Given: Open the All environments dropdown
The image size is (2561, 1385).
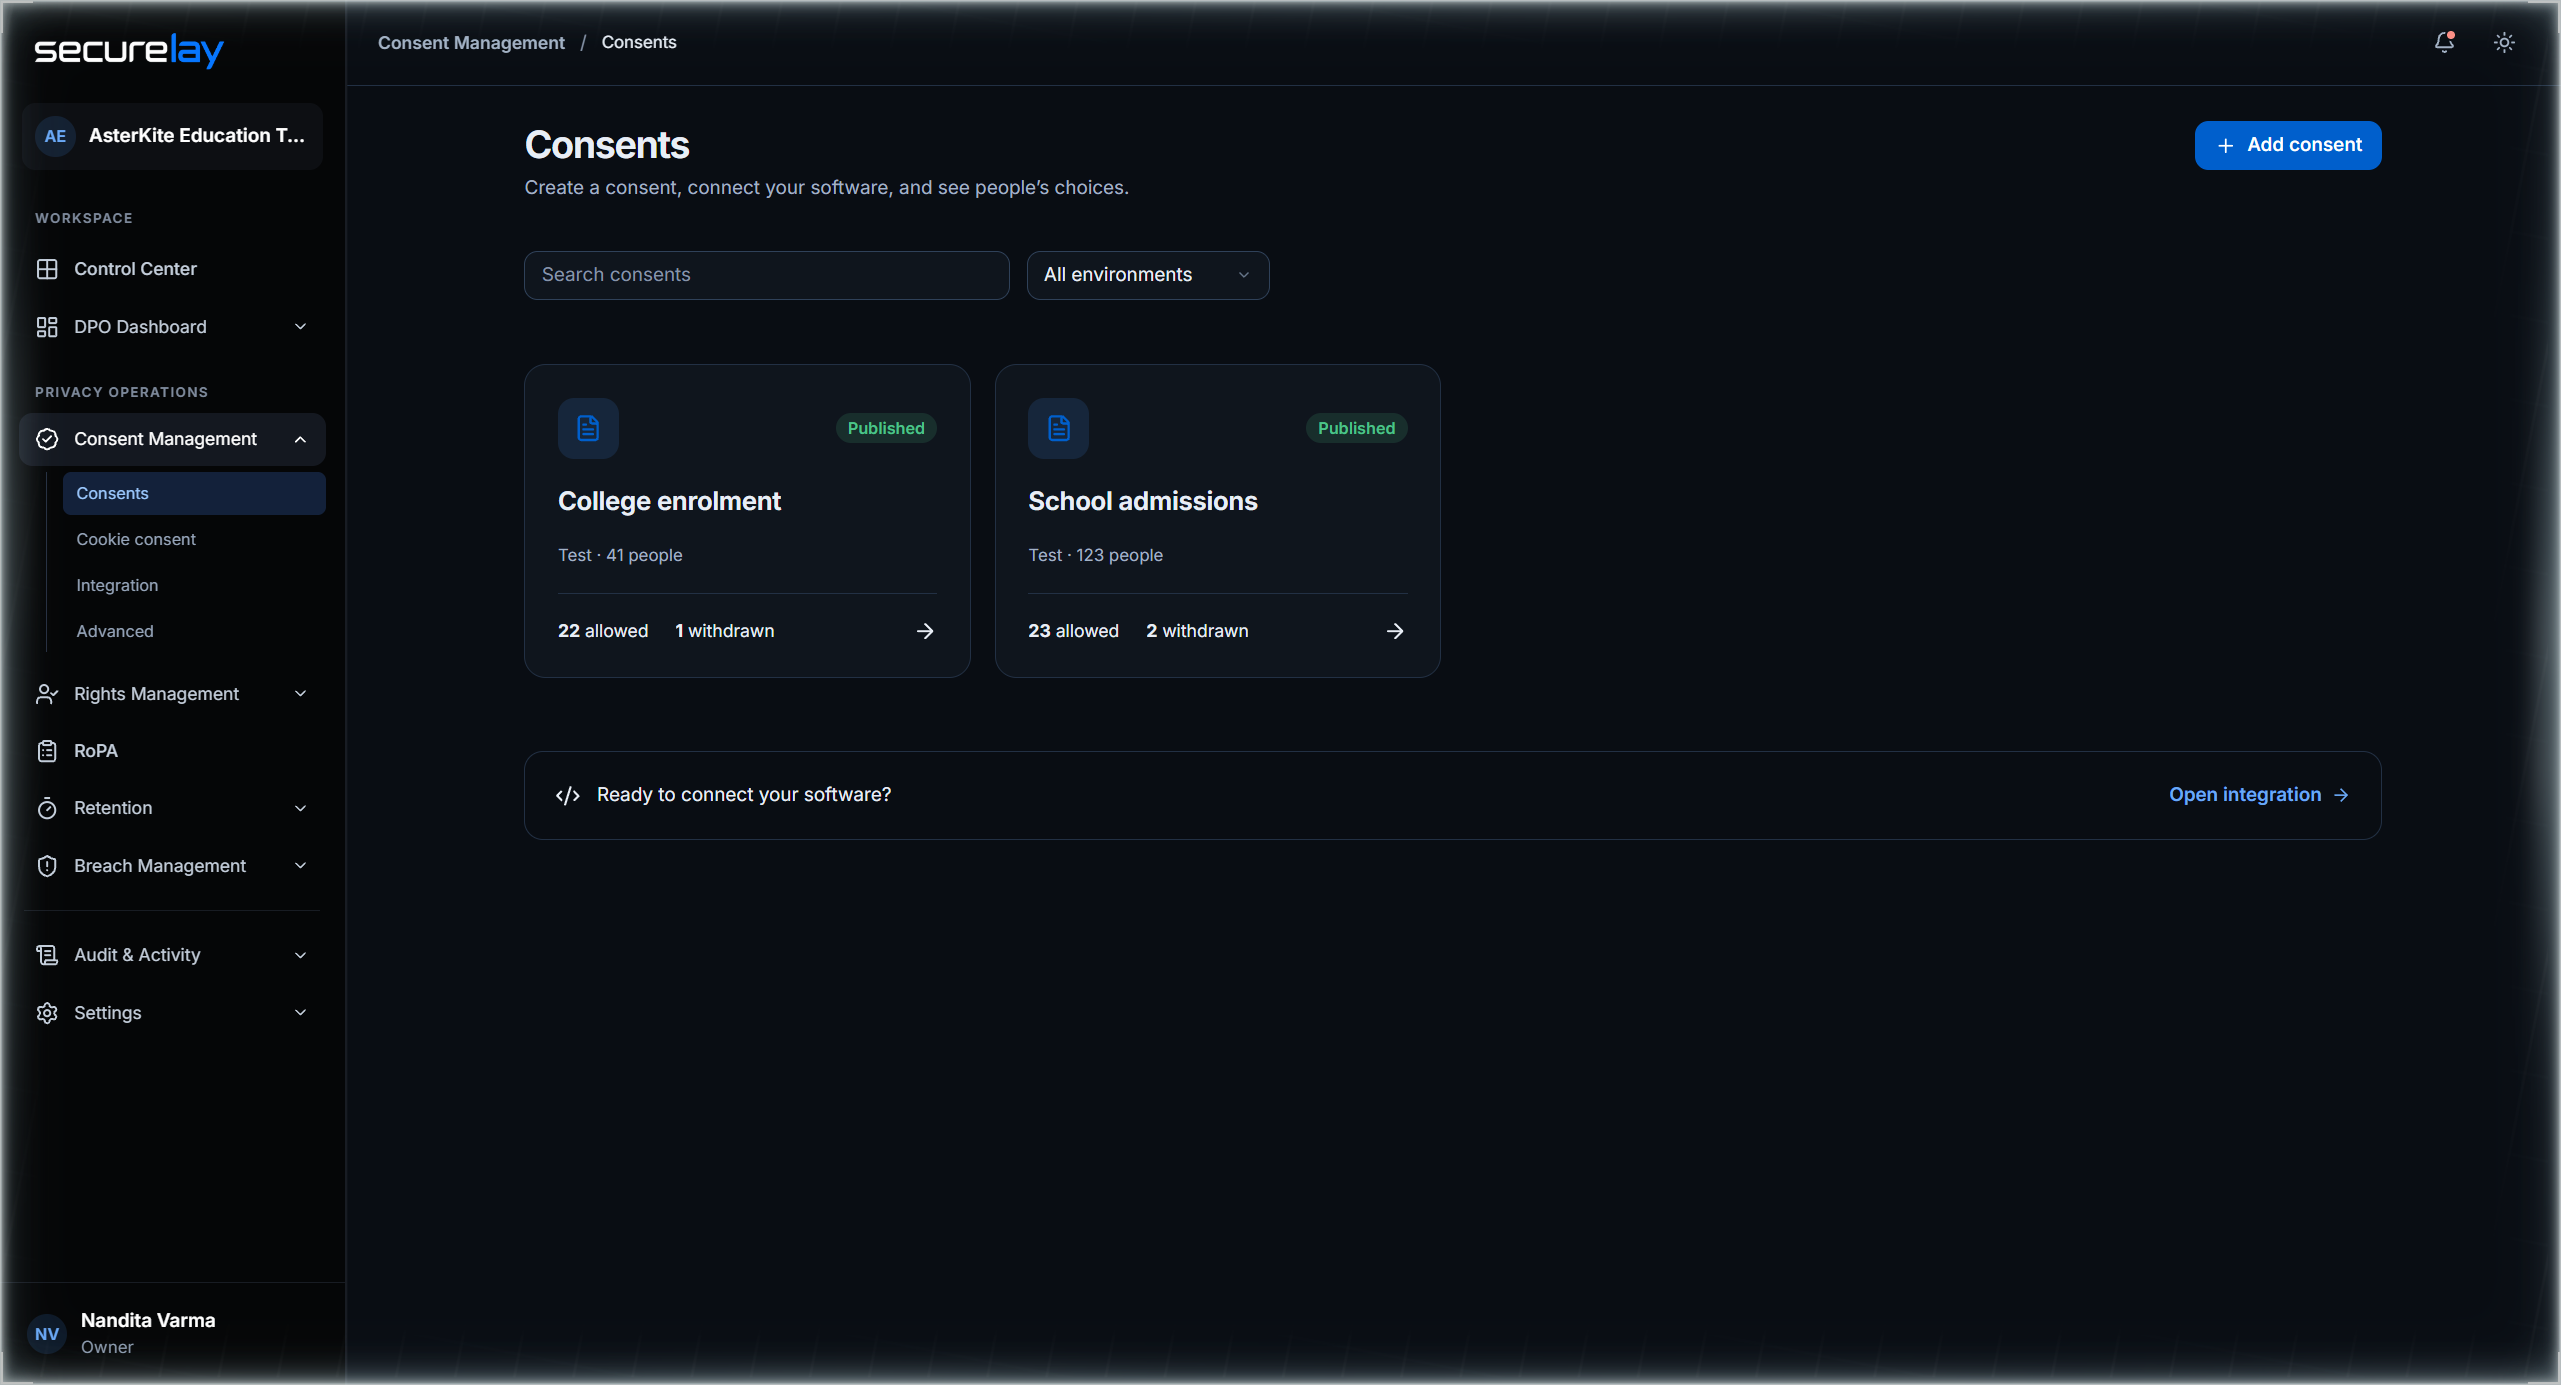Looking at the screenshot, I should pos(1148,275).
